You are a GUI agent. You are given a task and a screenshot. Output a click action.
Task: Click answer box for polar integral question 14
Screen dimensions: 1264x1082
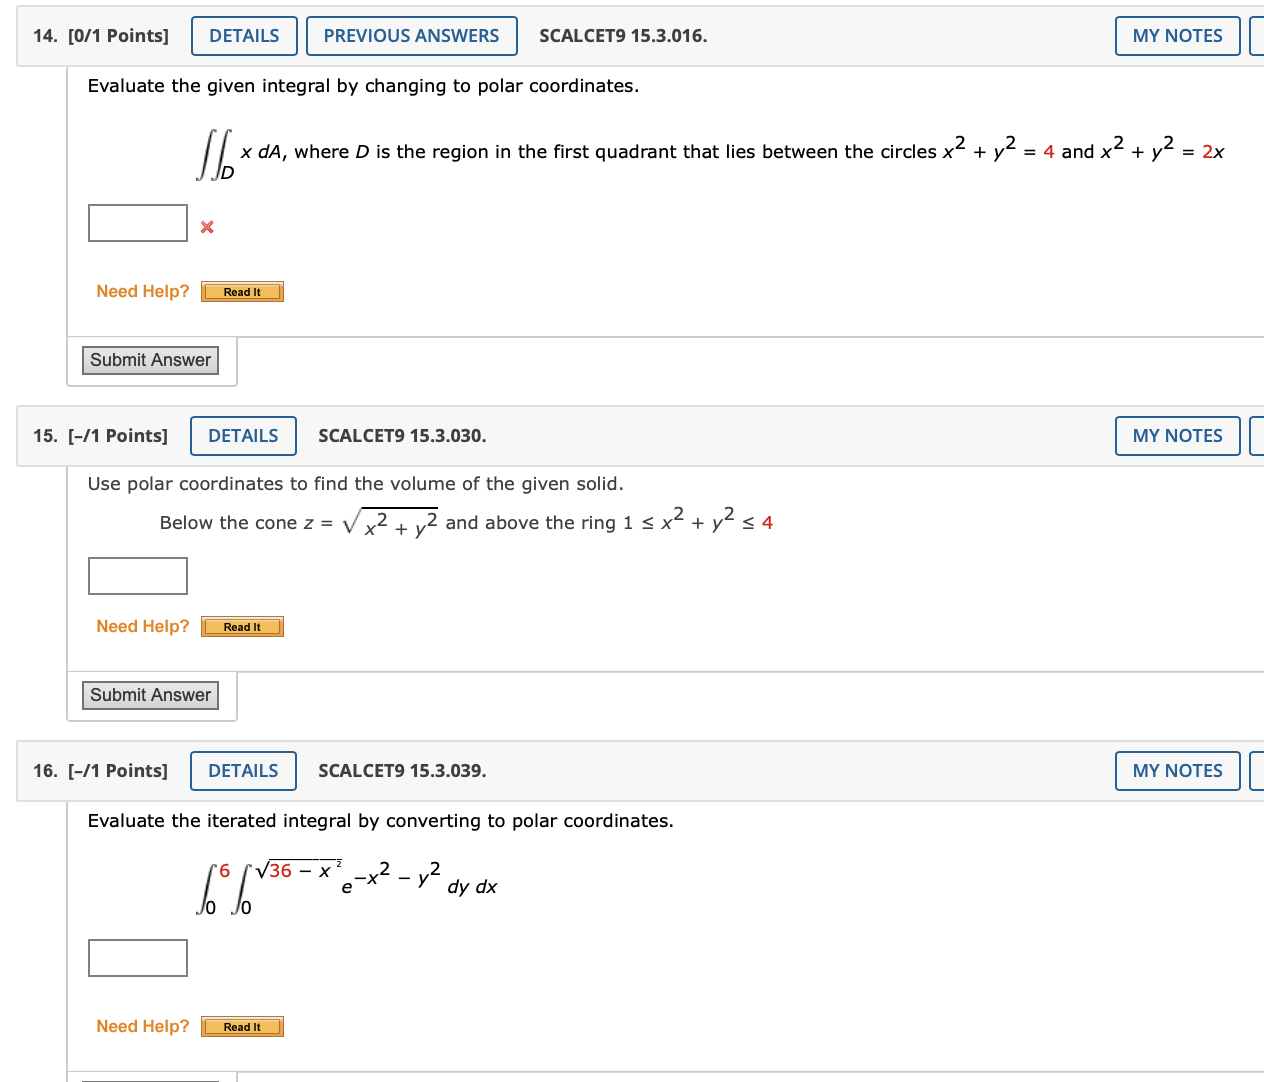pyautogui.click(x=138, y=223)
